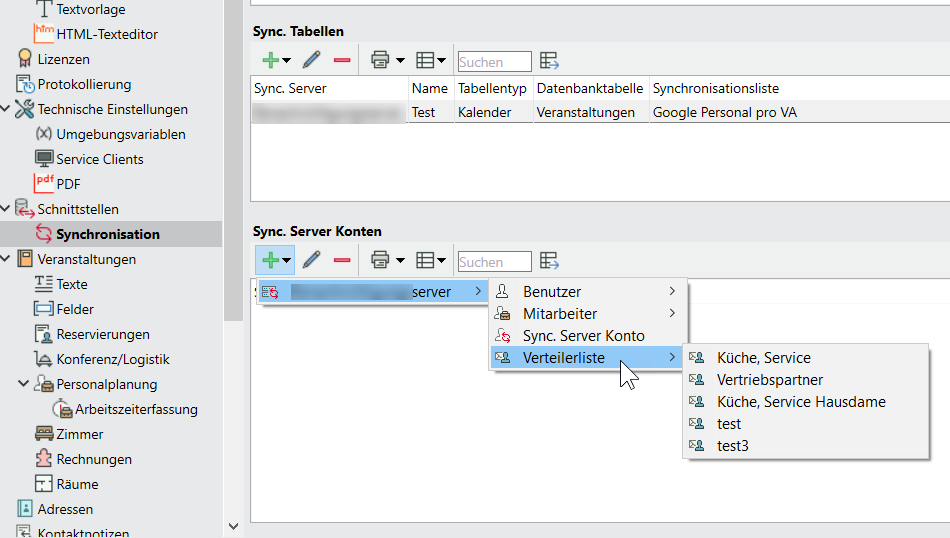Click the sidebar scroll down arrow

pyautogui.click(x=233, y=526)
